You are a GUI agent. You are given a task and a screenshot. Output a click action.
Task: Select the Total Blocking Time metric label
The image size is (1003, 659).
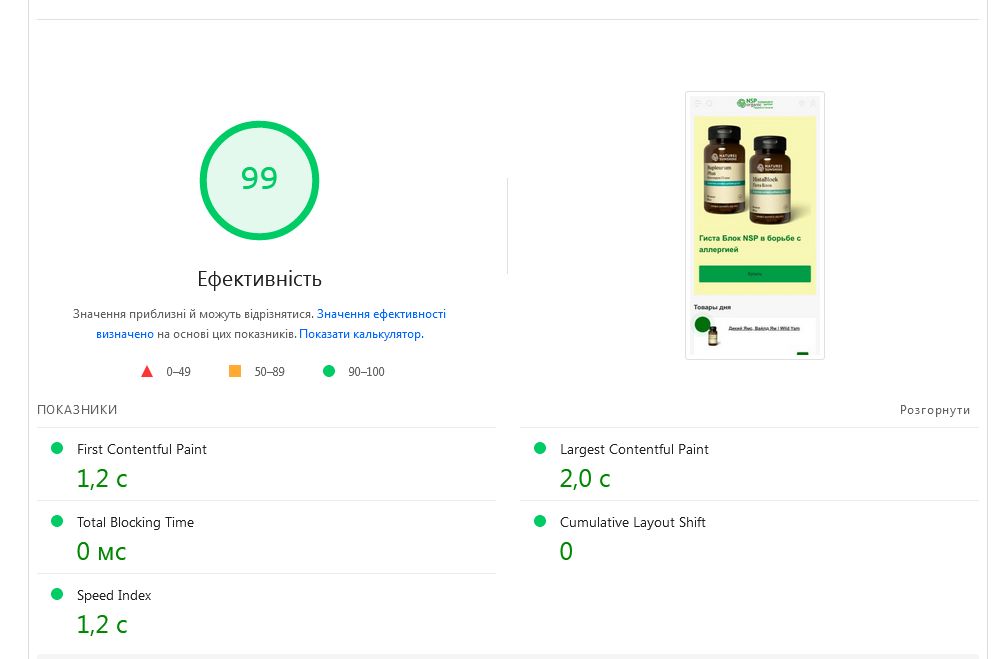tap(135, 522)
